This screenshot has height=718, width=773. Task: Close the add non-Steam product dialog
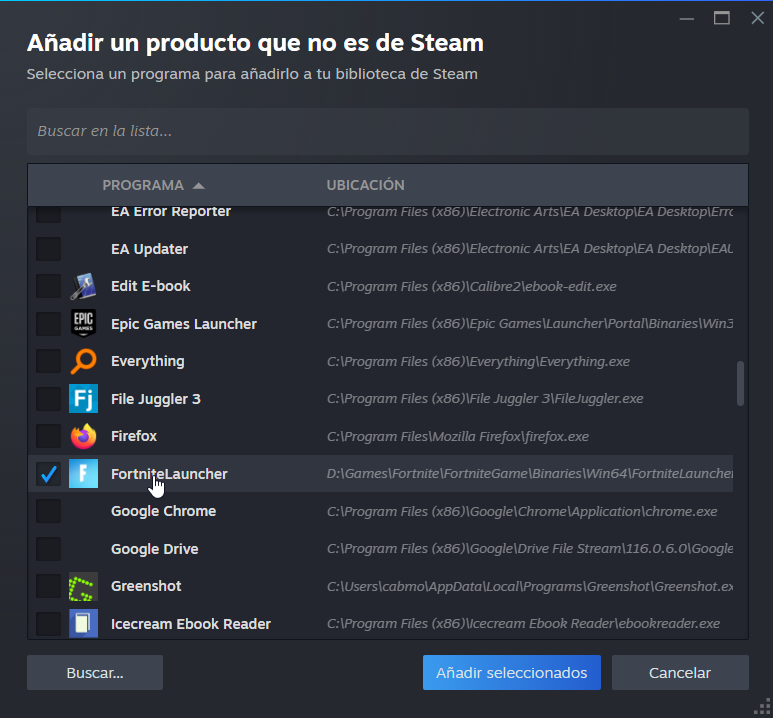[757, 18]
